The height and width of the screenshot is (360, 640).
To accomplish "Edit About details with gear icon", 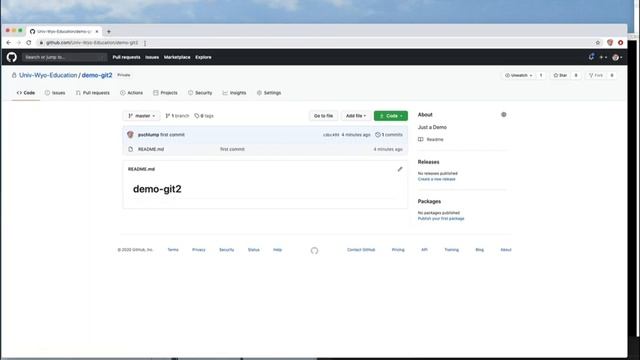I will click(x=504, y=115).
